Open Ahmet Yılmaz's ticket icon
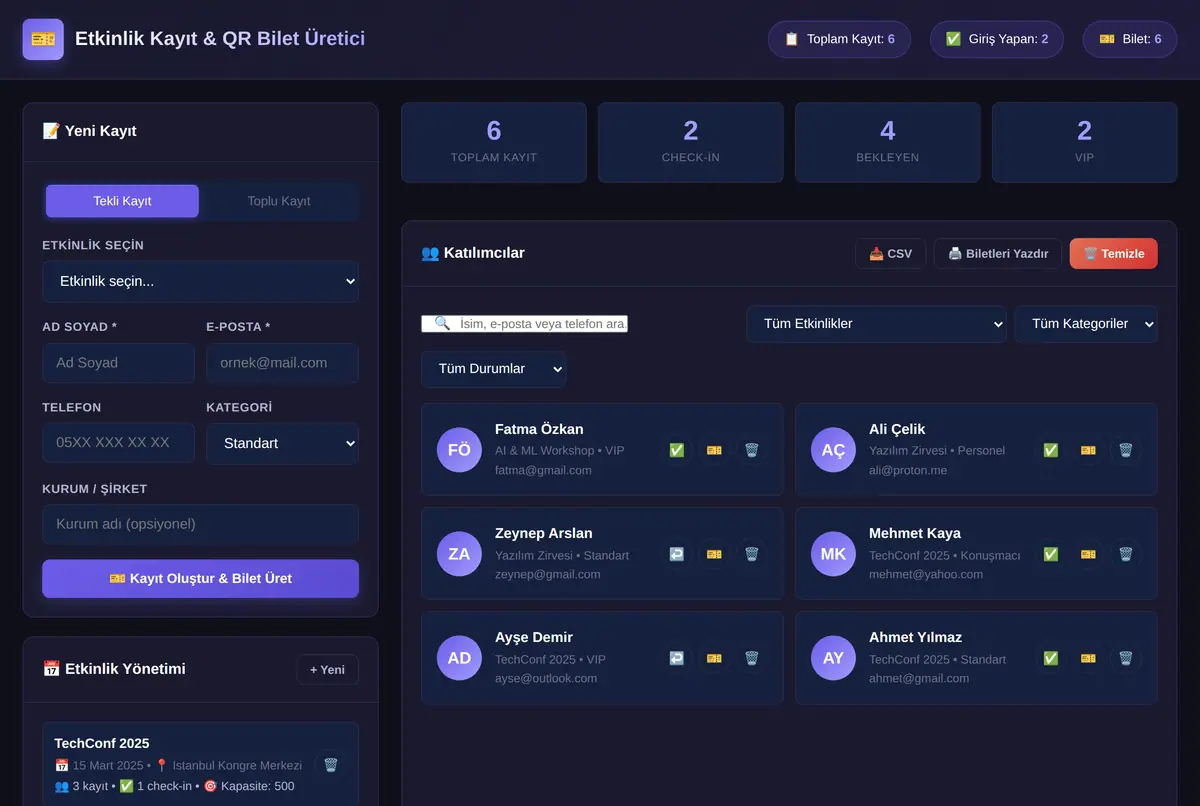This screenshot has width=1200, height=806. pyautogui.click(x=1088, y=658)
